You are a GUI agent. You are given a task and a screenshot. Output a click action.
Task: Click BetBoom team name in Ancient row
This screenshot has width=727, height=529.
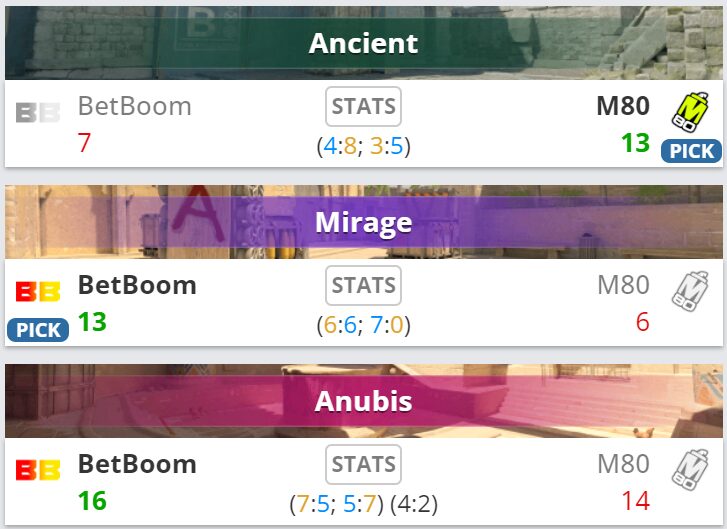coord(134,106)
